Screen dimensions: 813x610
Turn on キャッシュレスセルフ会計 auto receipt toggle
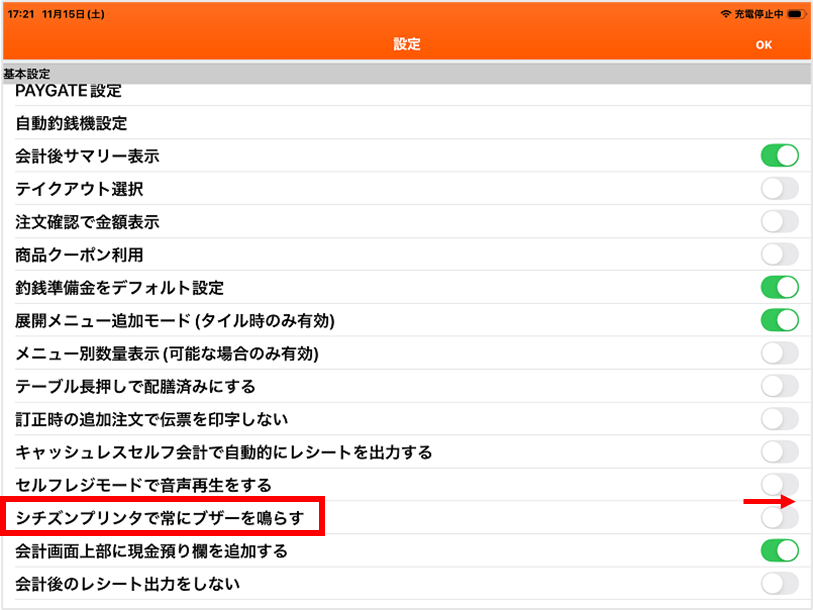click(x=779, y=451)
